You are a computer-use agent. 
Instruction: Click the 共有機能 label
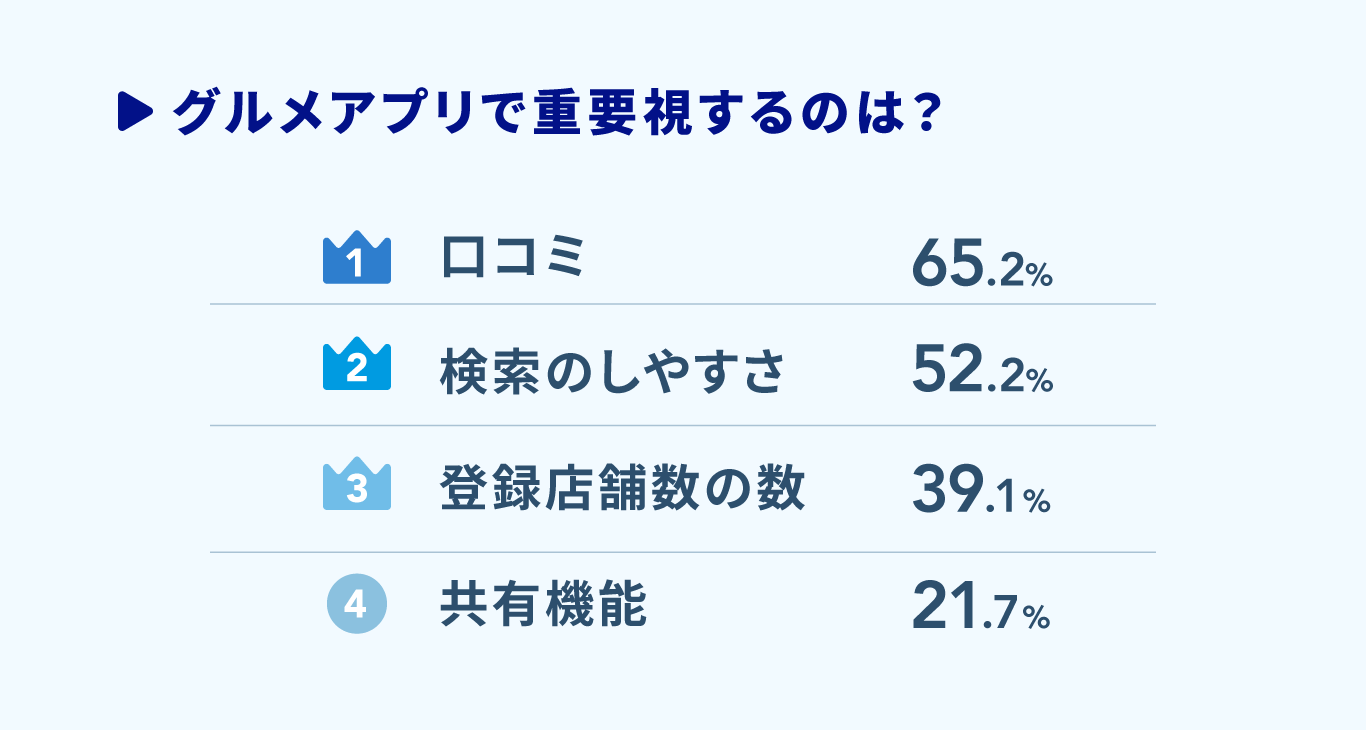pos(544,606)
